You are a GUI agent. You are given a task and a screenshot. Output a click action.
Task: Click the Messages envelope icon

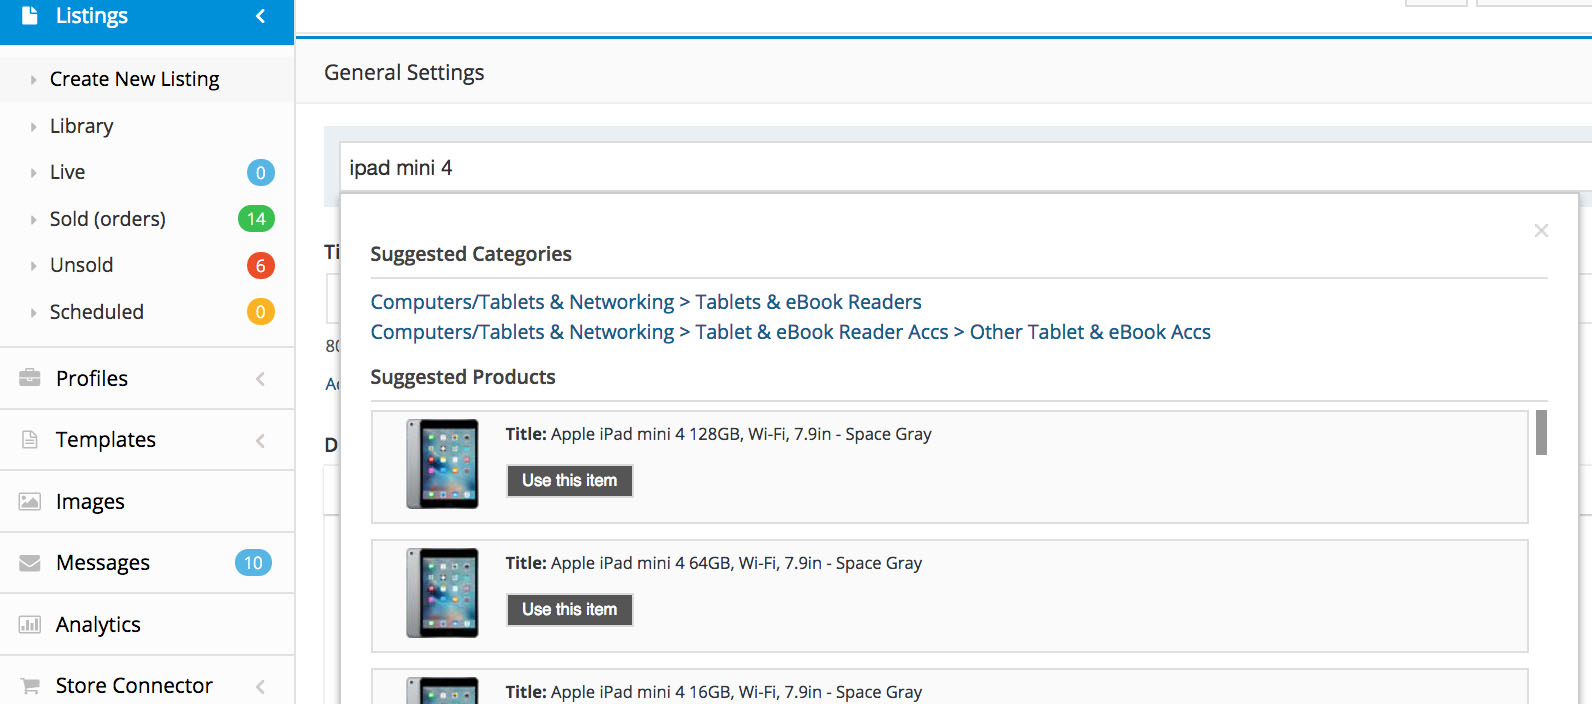click(x=30, y=563)
